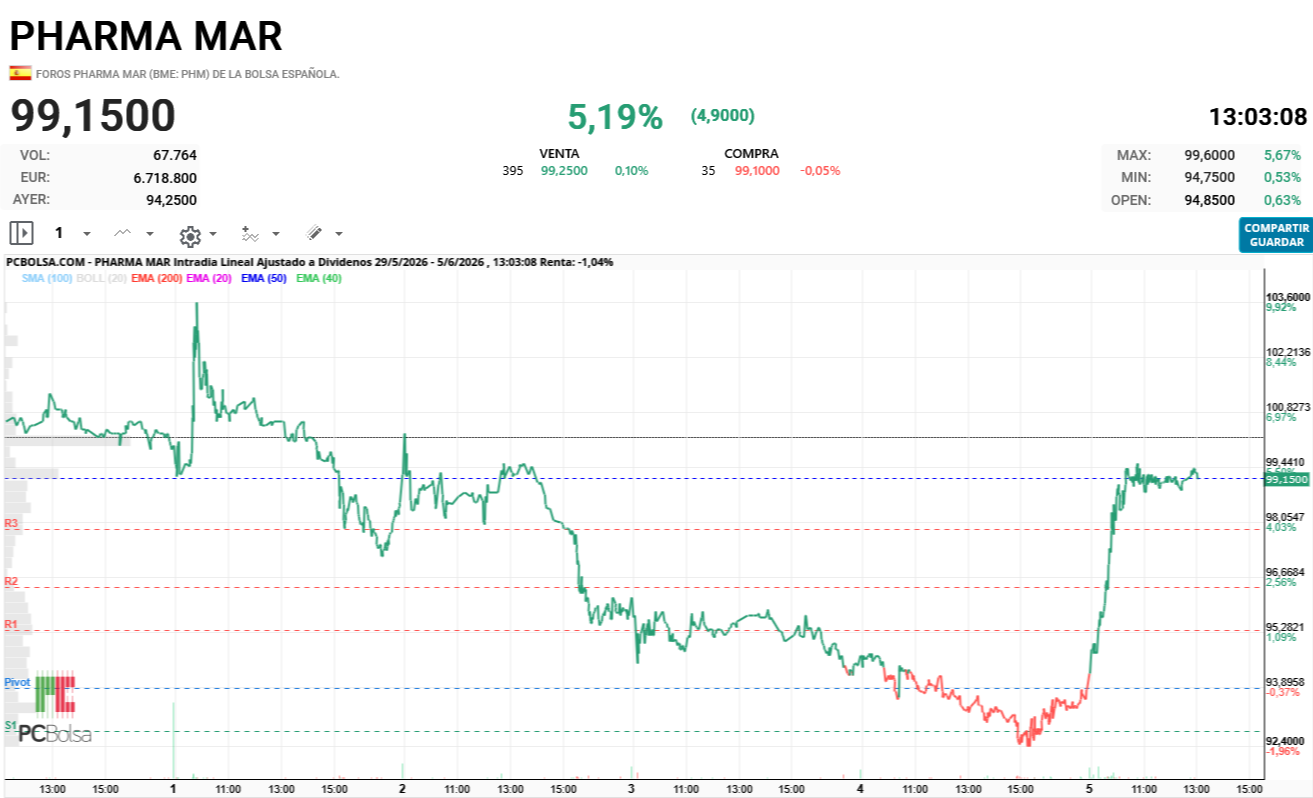Click 96,6684 on the price axis

pyautogui.click(x=1288, y=572)
